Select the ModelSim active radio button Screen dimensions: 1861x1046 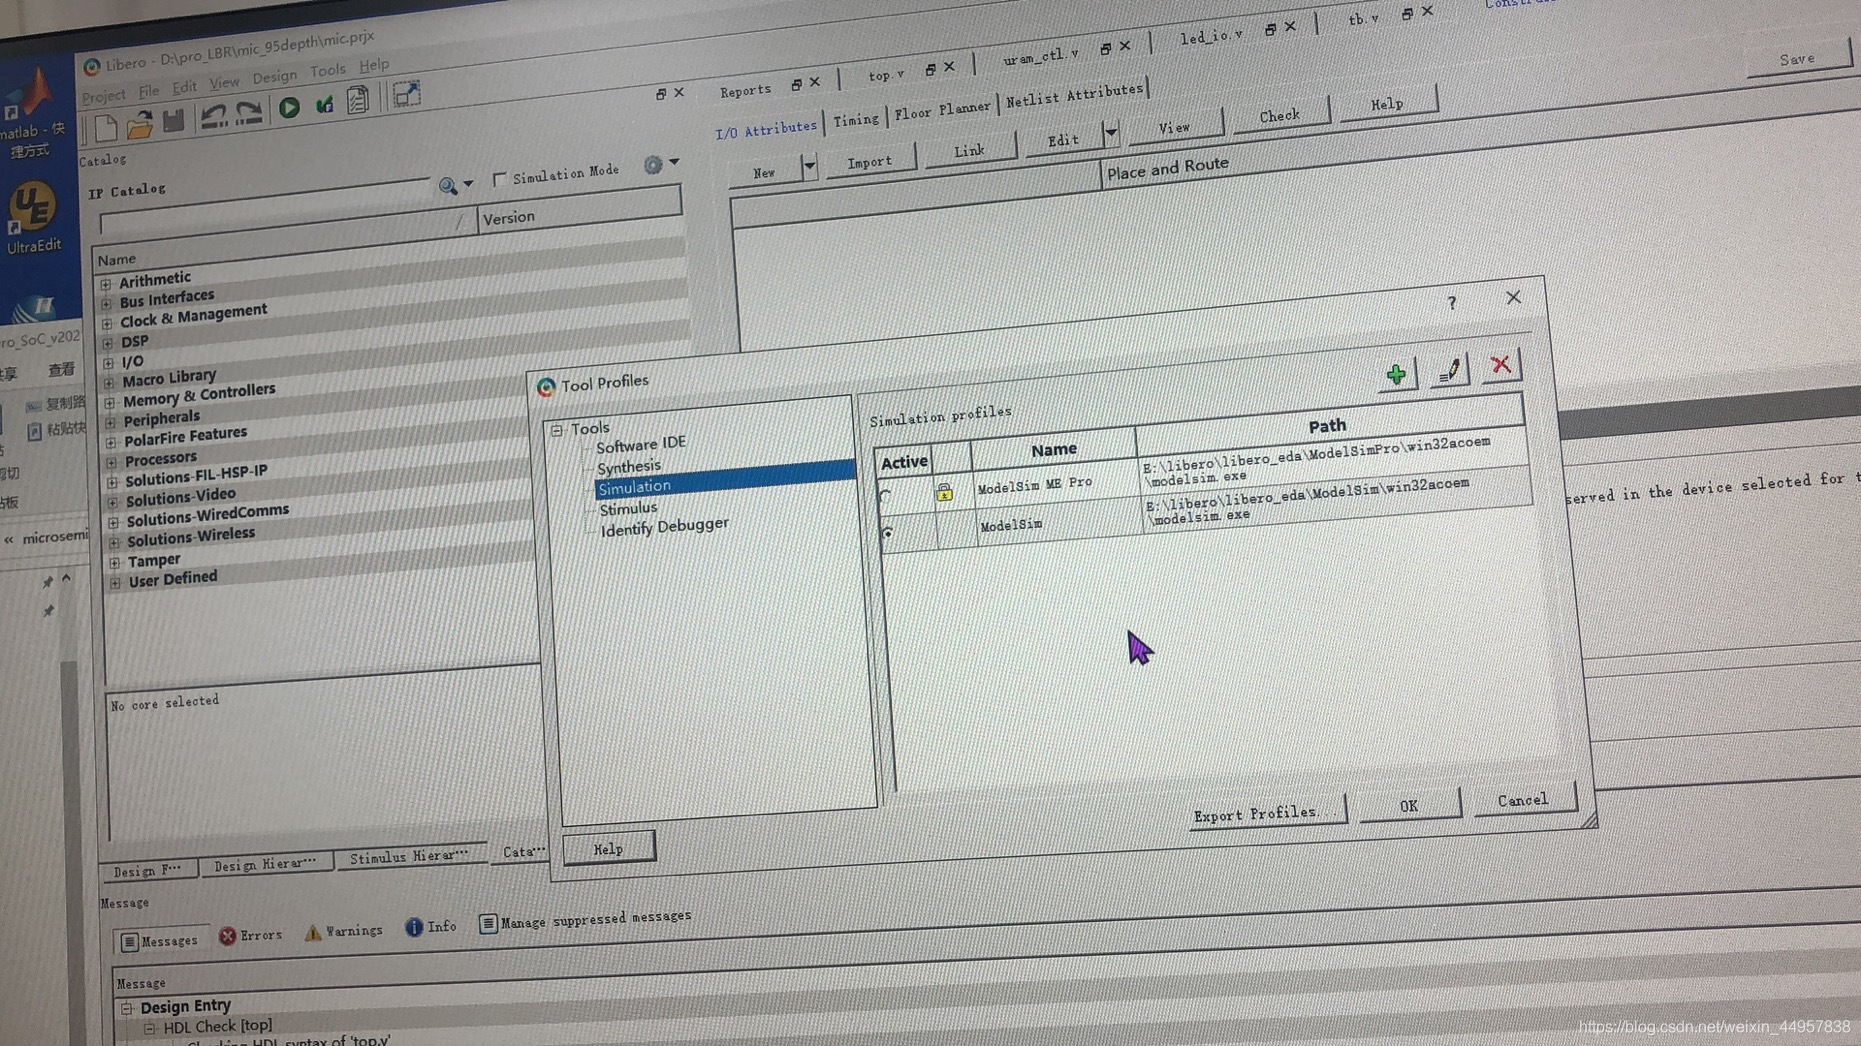click(887, 534)
